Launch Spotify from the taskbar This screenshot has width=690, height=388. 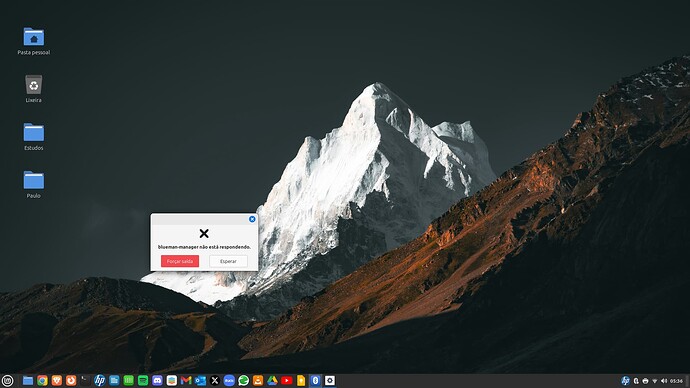tap(143, 381)
